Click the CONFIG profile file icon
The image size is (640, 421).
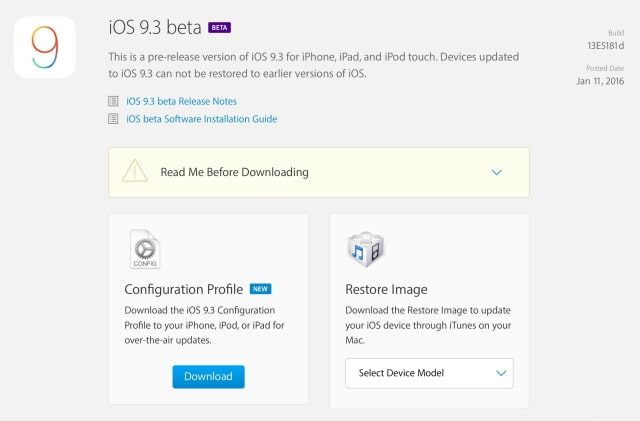click(143, 250)
